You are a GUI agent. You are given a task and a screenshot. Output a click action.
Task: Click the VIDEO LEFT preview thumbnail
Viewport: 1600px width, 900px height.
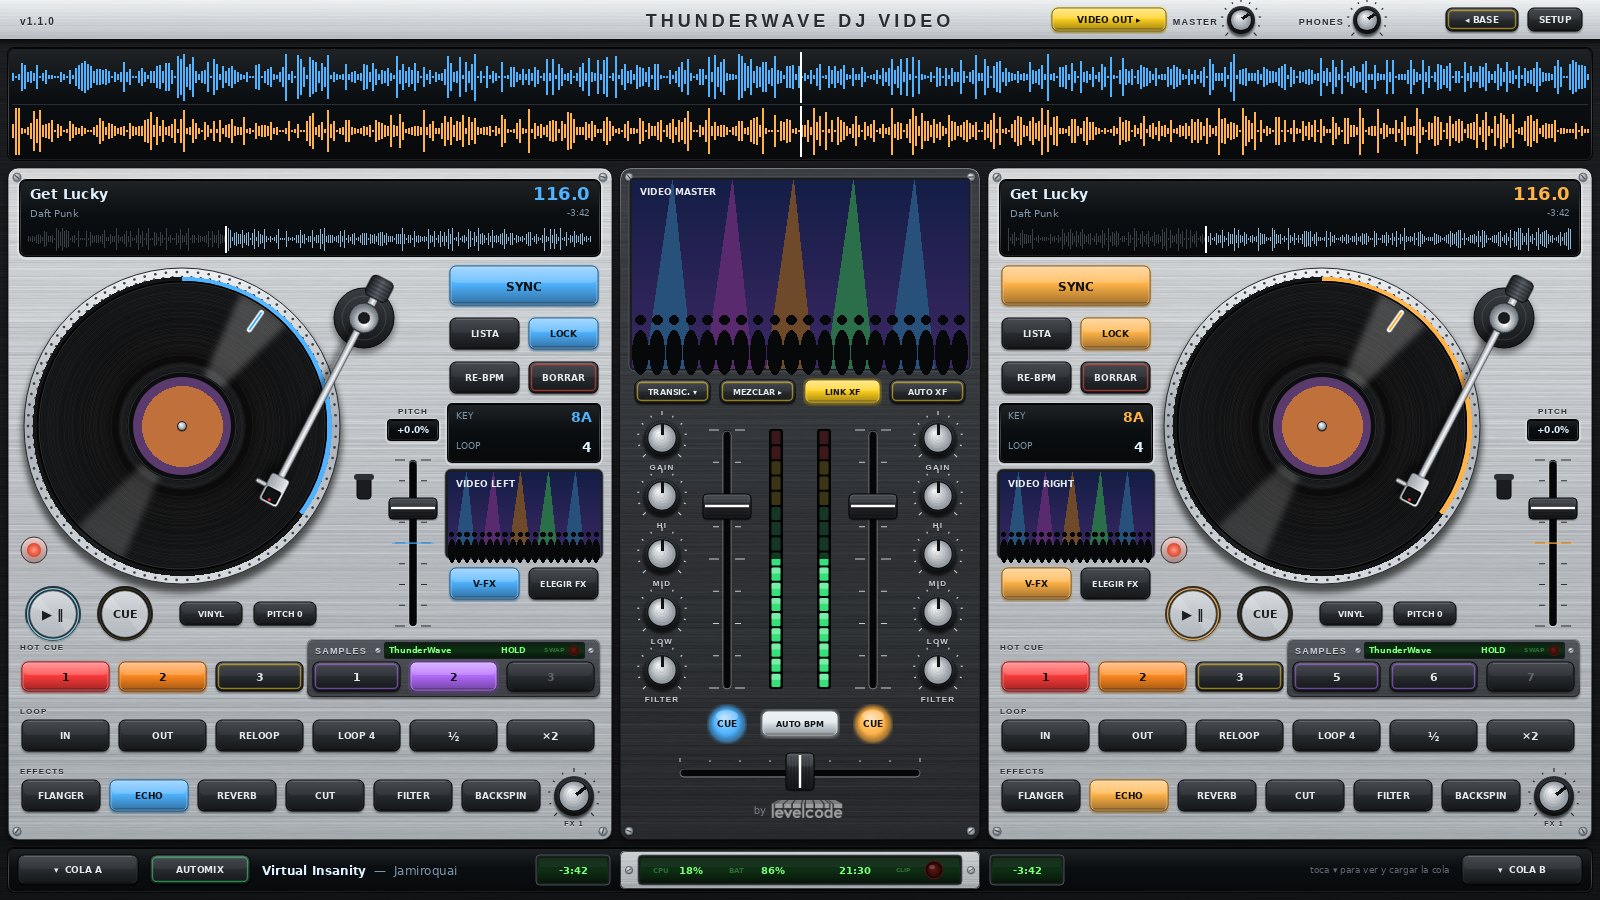524,517
